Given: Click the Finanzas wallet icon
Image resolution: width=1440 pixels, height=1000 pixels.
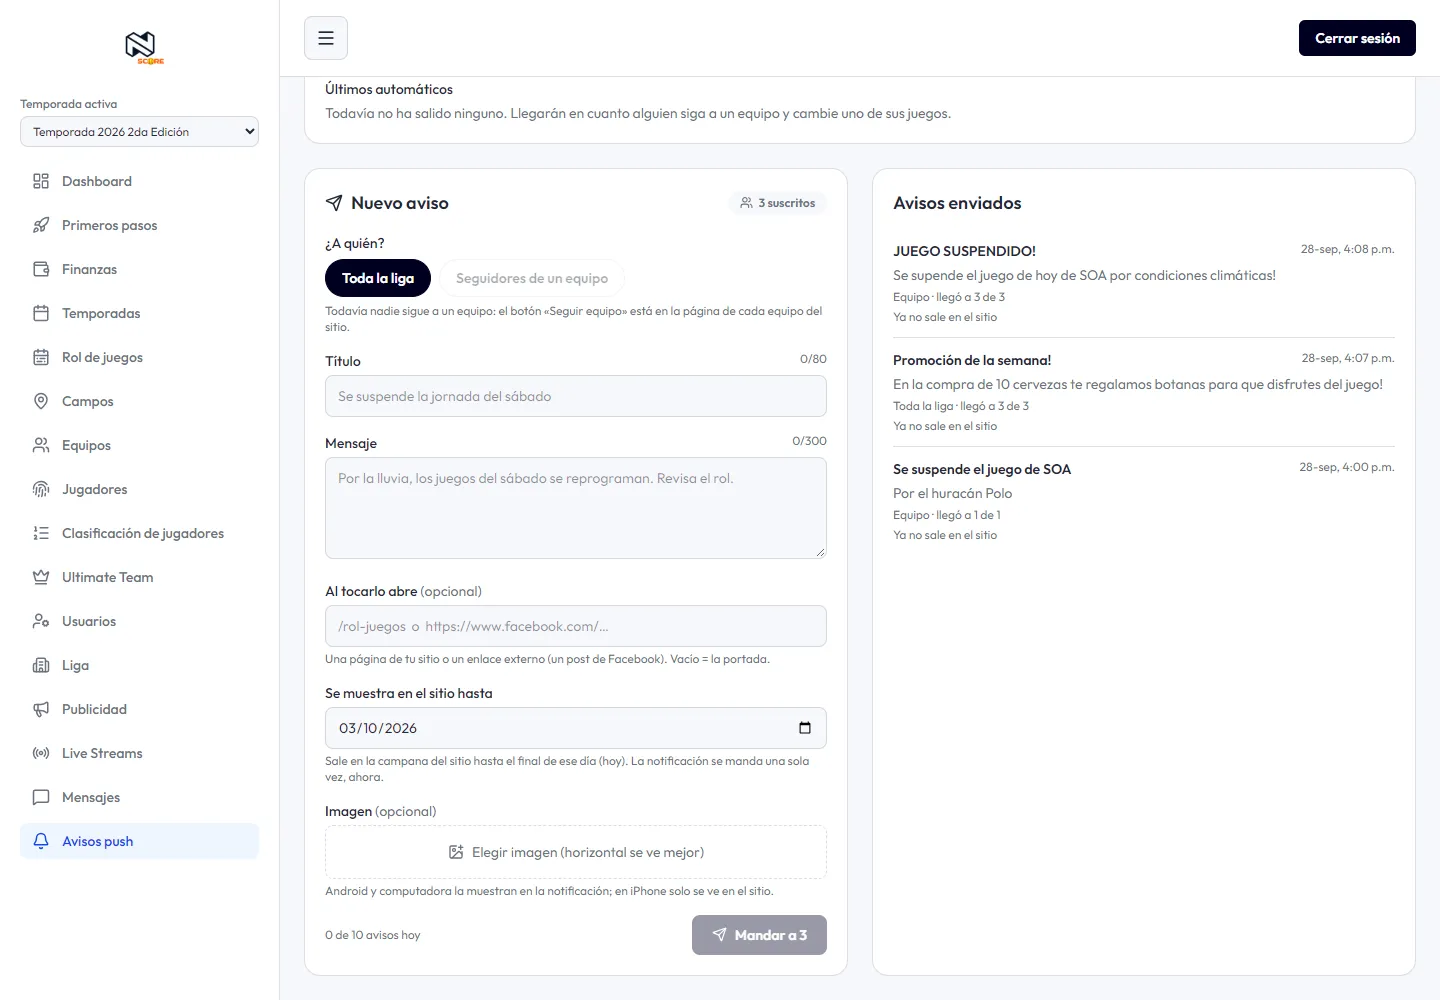Looking at the screenshot, I should point(41,269).
